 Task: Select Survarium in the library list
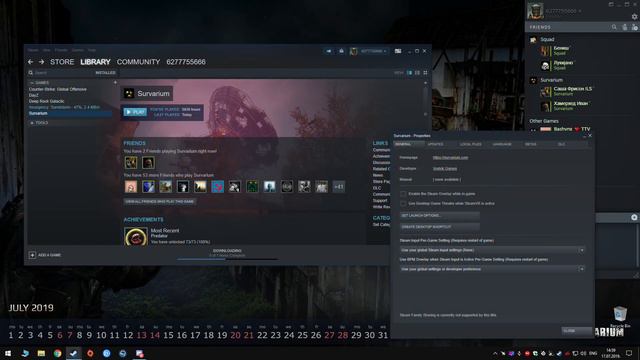69,113
